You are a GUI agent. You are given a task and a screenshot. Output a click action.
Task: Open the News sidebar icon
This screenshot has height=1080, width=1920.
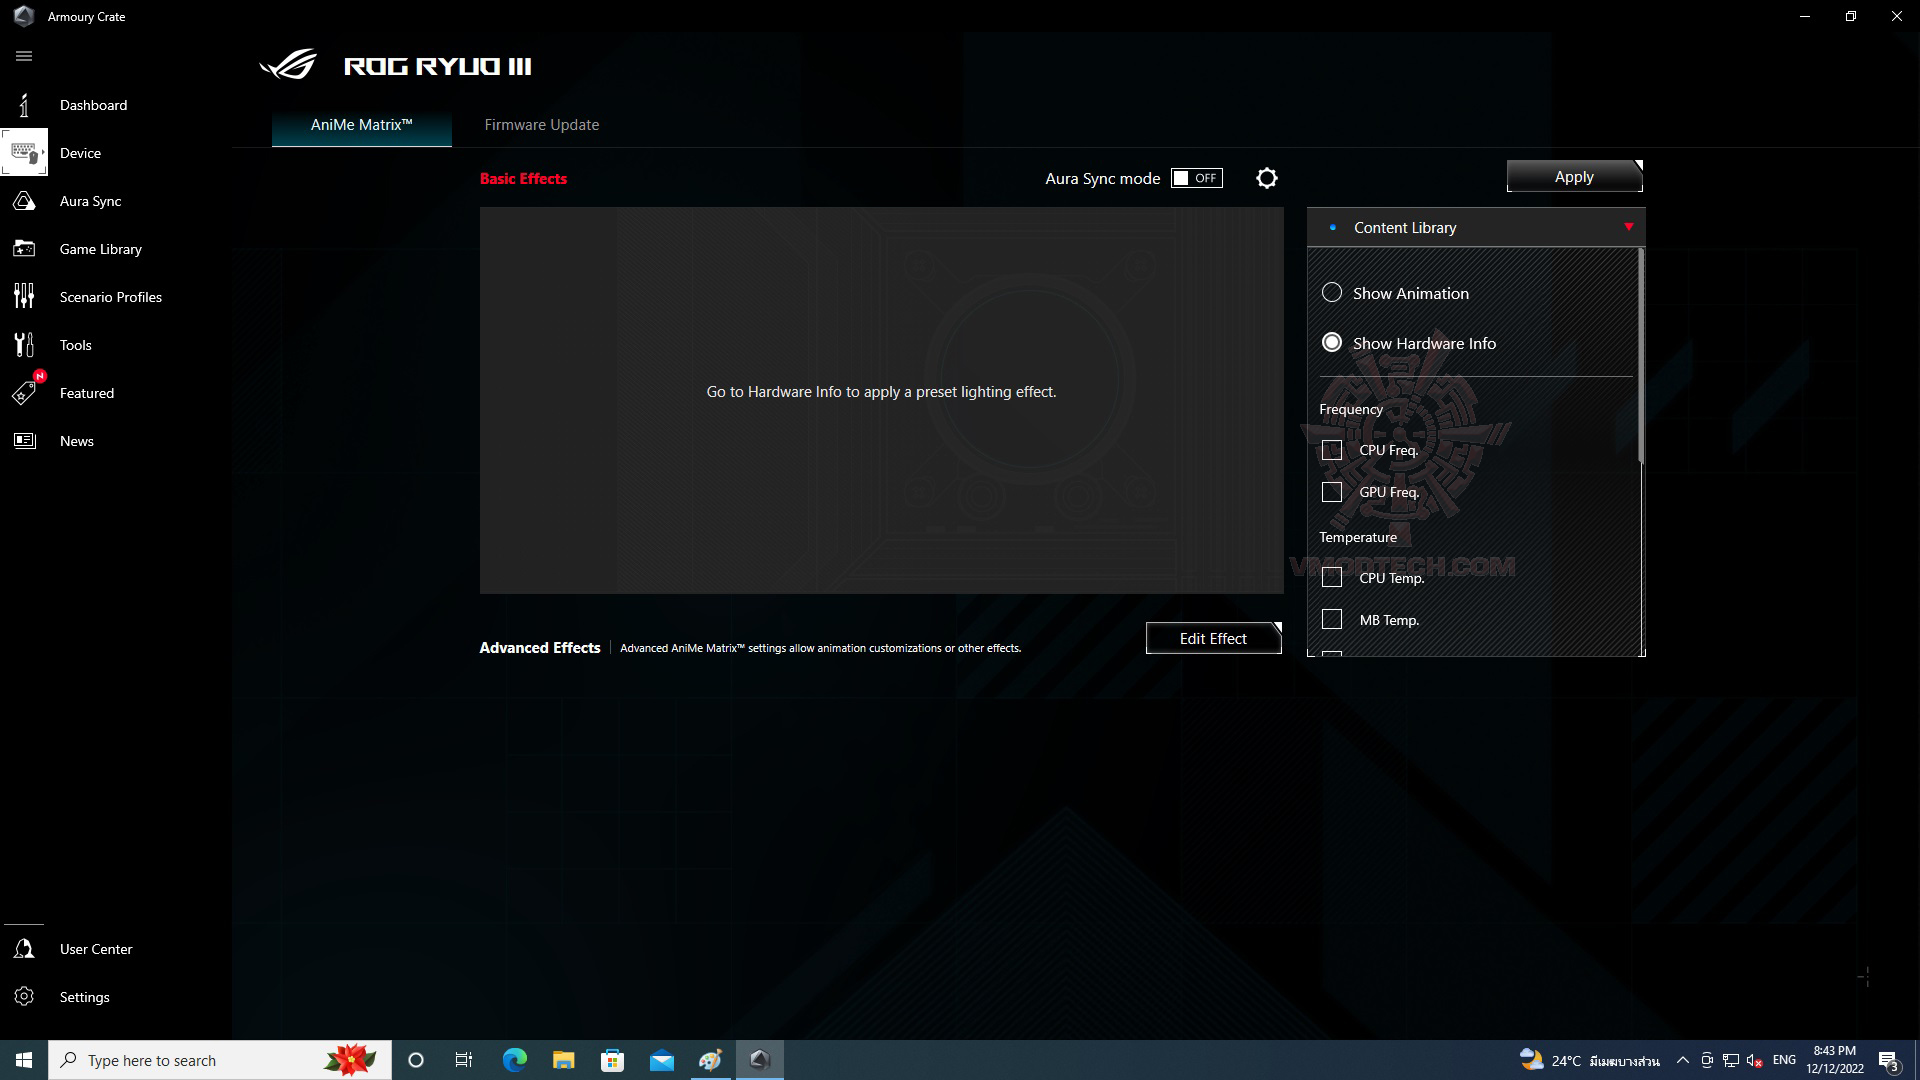pyautogui.click(x=24, y=441)
